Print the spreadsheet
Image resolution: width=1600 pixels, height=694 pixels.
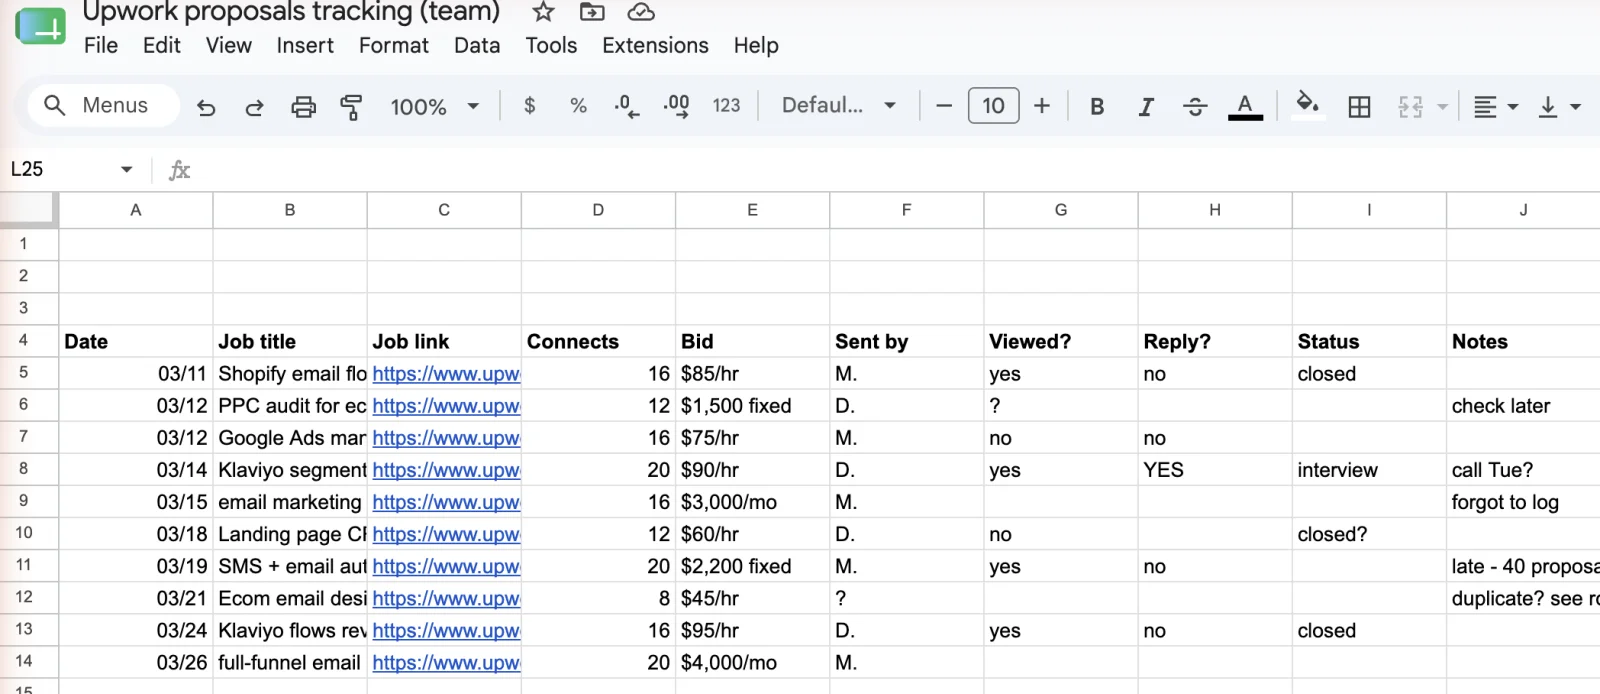click(303, 107)
